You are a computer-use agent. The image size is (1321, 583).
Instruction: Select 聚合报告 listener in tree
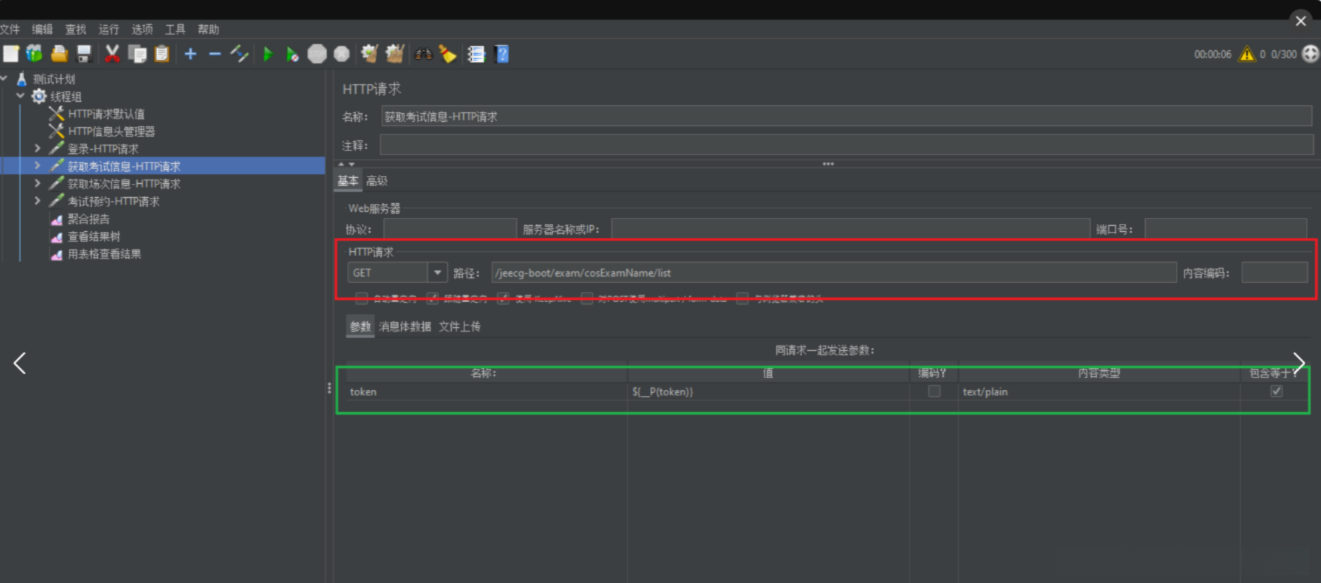[88, 219]
